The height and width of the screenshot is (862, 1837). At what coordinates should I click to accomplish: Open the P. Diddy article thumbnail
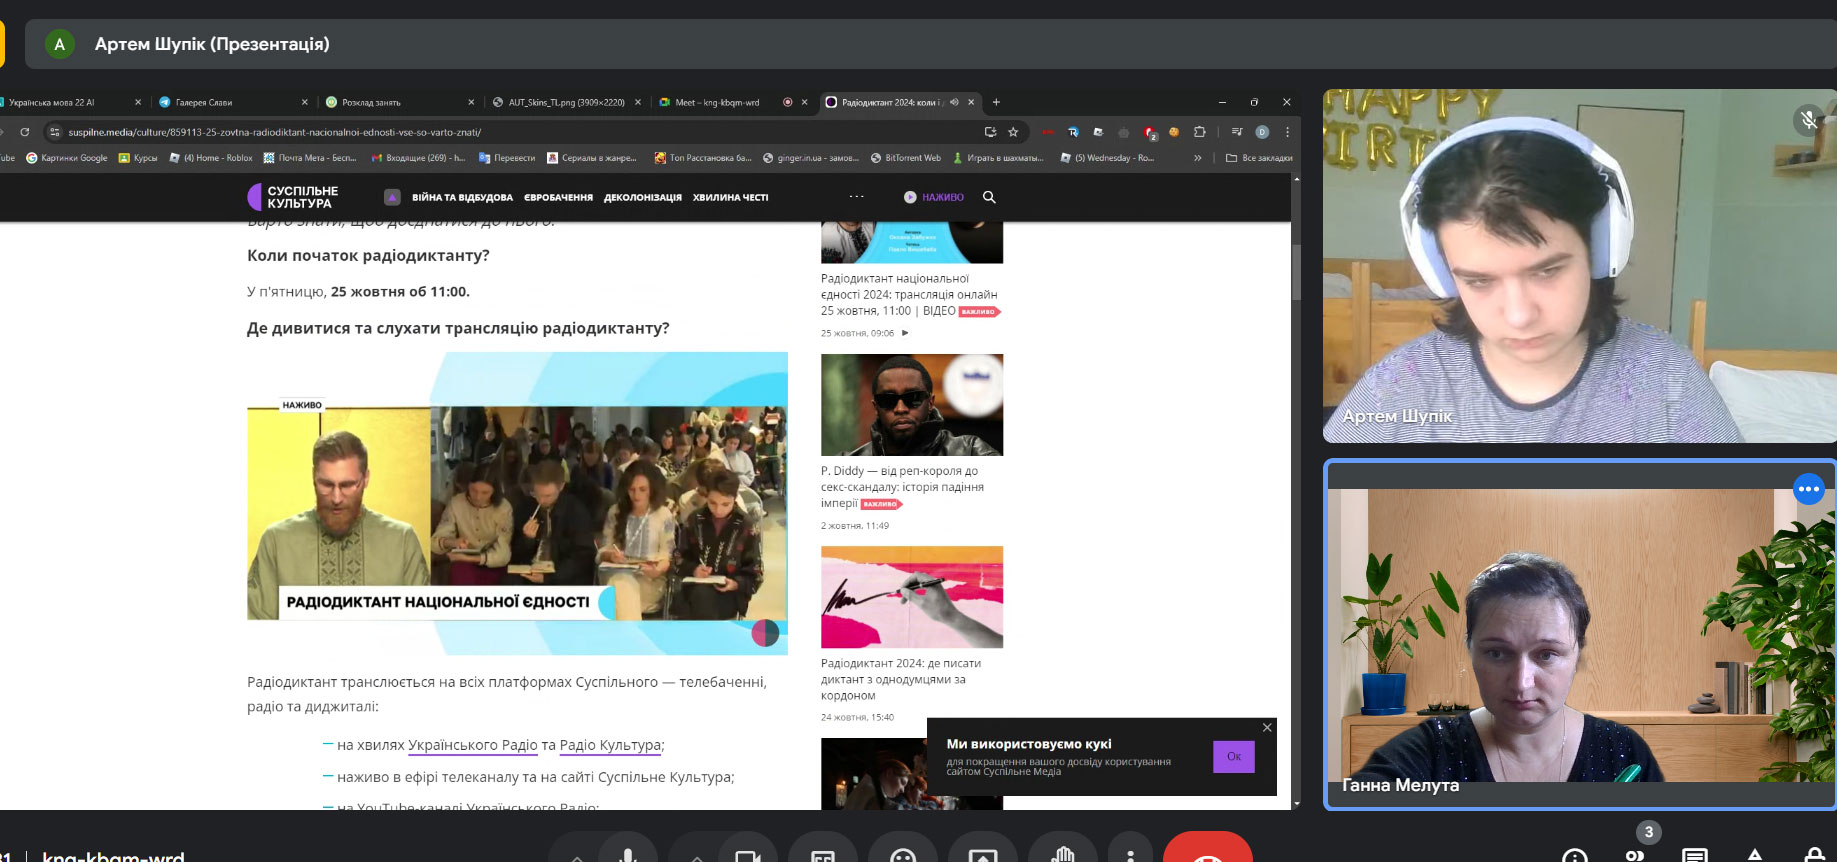[912, 405]
